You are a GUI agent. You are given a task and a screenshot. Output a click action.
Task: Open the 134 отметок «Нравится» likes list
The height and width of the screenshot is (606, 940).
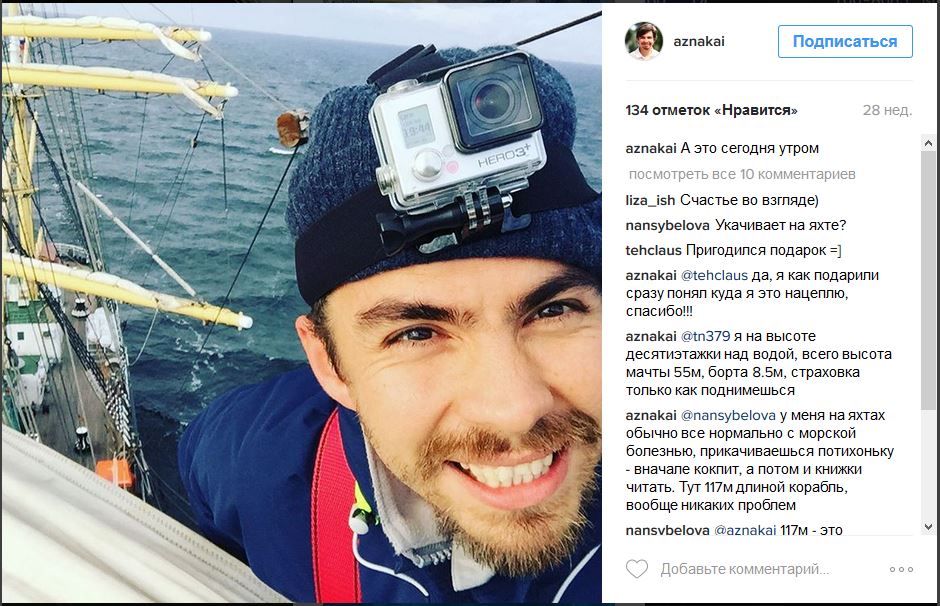711,110
